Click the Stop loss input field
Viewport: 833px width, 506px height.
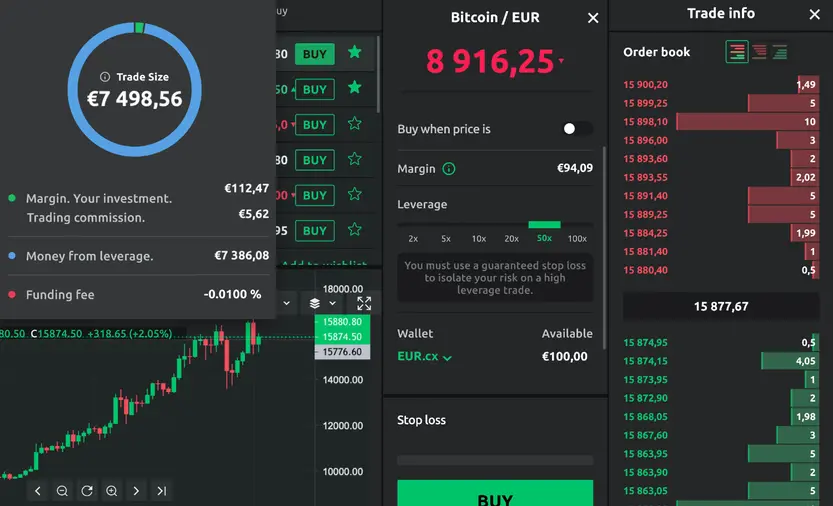pyautogui.click(x=495, y=460)
